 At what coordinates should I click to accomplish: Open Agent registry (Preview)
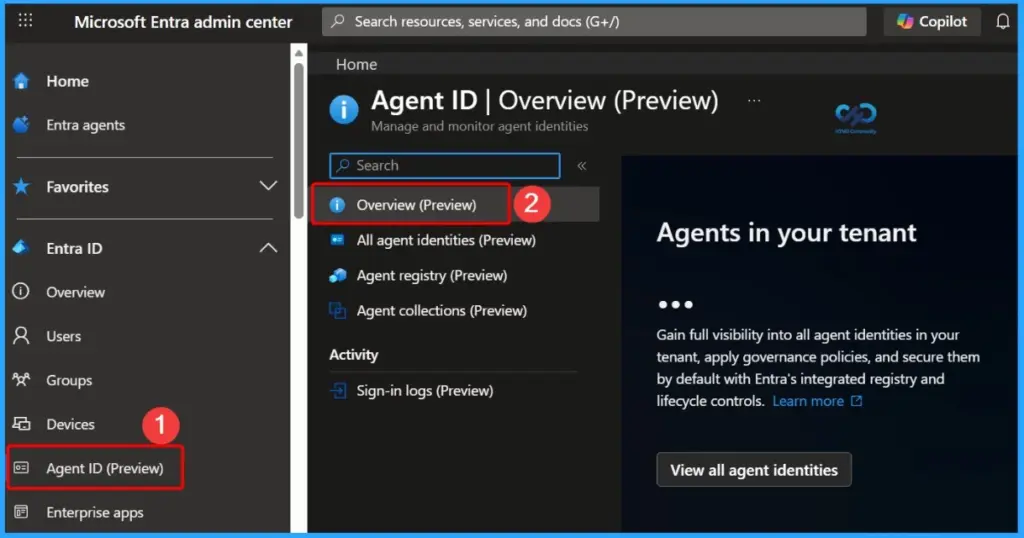432,276
